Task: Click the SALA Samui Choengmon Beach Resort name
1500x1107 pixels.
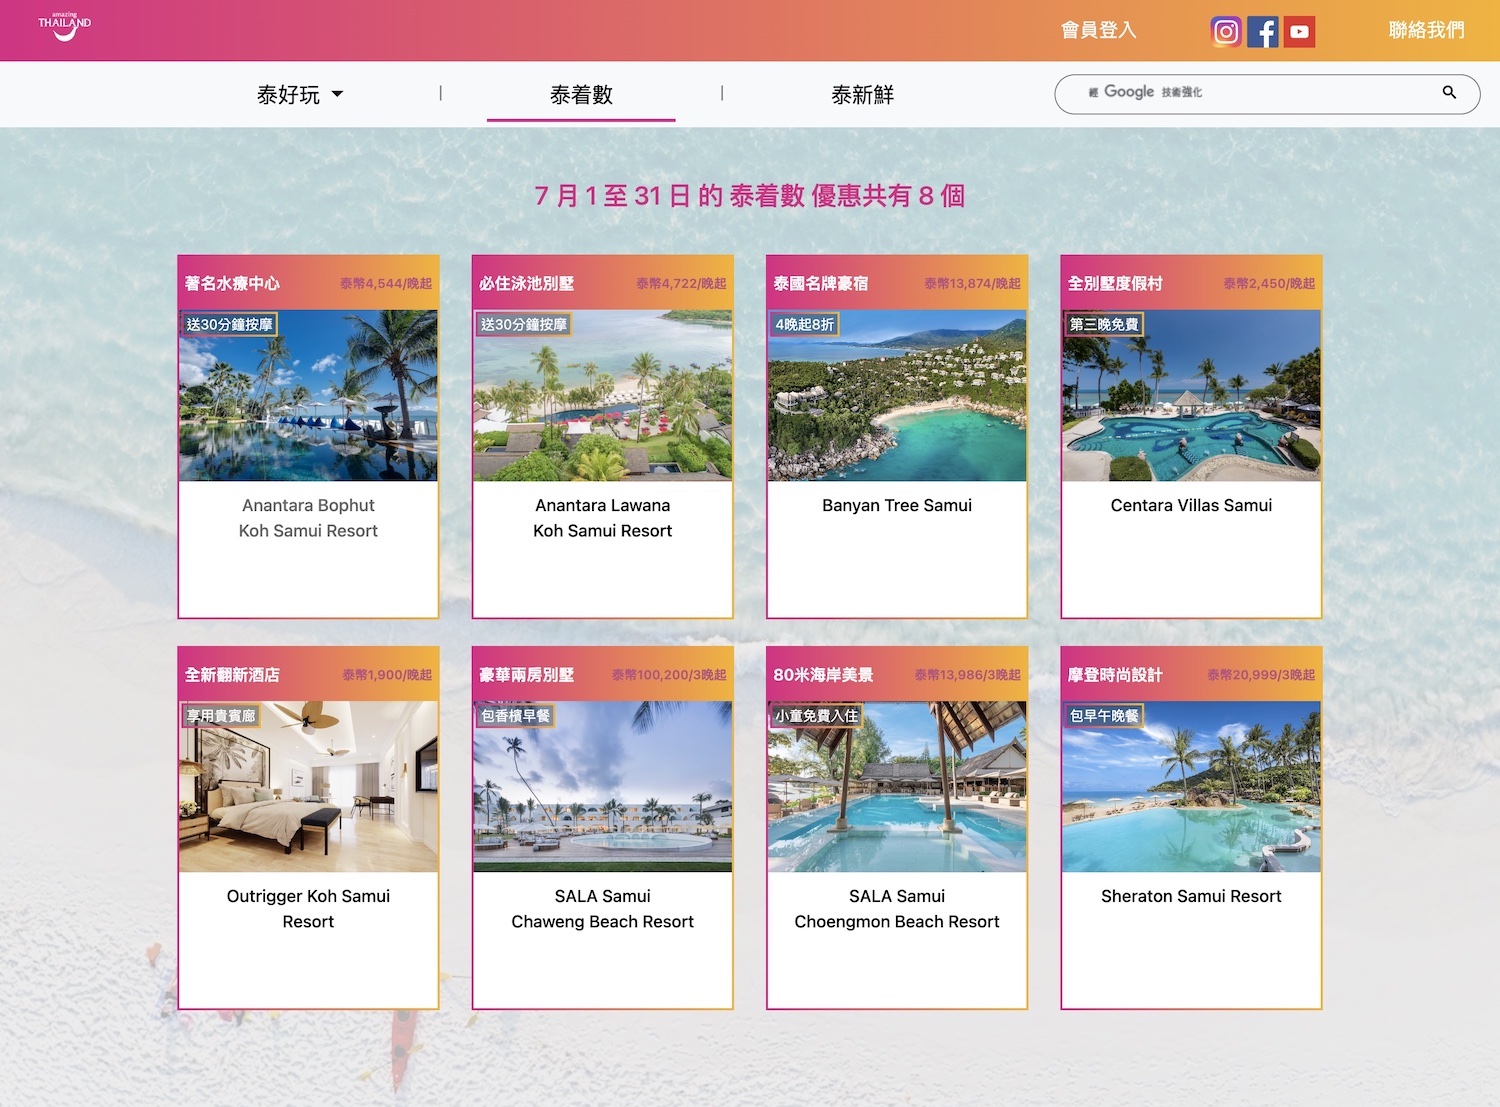Action: 897,909
